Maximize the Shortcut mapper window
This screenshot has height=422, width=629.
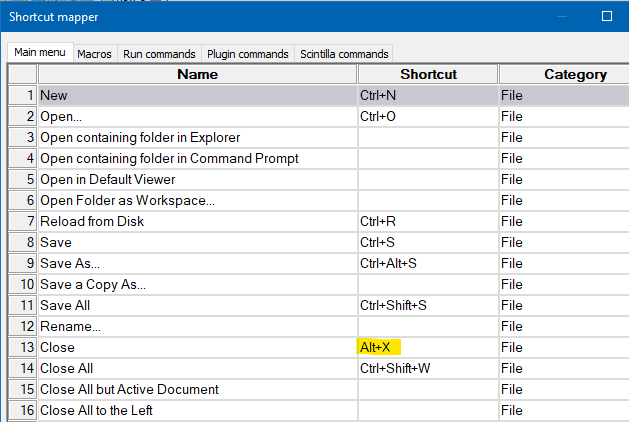click(606, 16)
